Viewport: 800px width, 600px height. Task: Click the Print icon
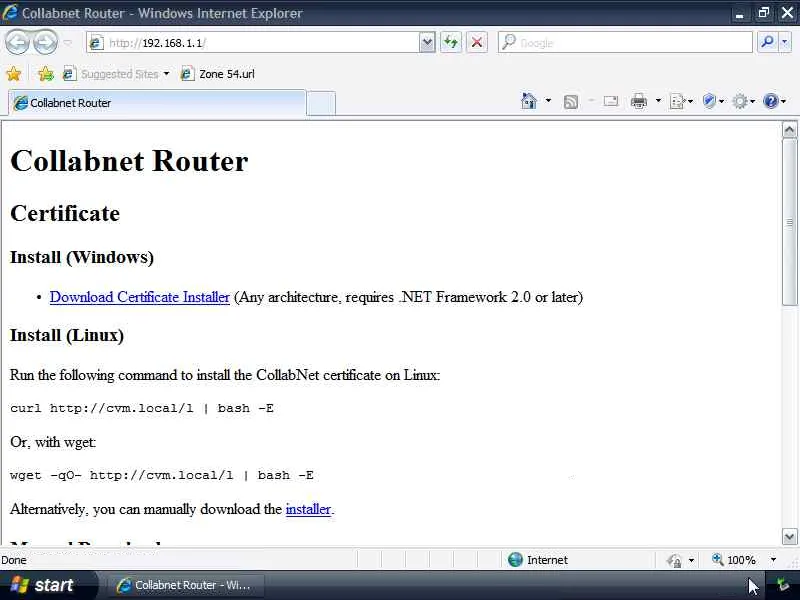pyautogui.click(x=638, y=102)
